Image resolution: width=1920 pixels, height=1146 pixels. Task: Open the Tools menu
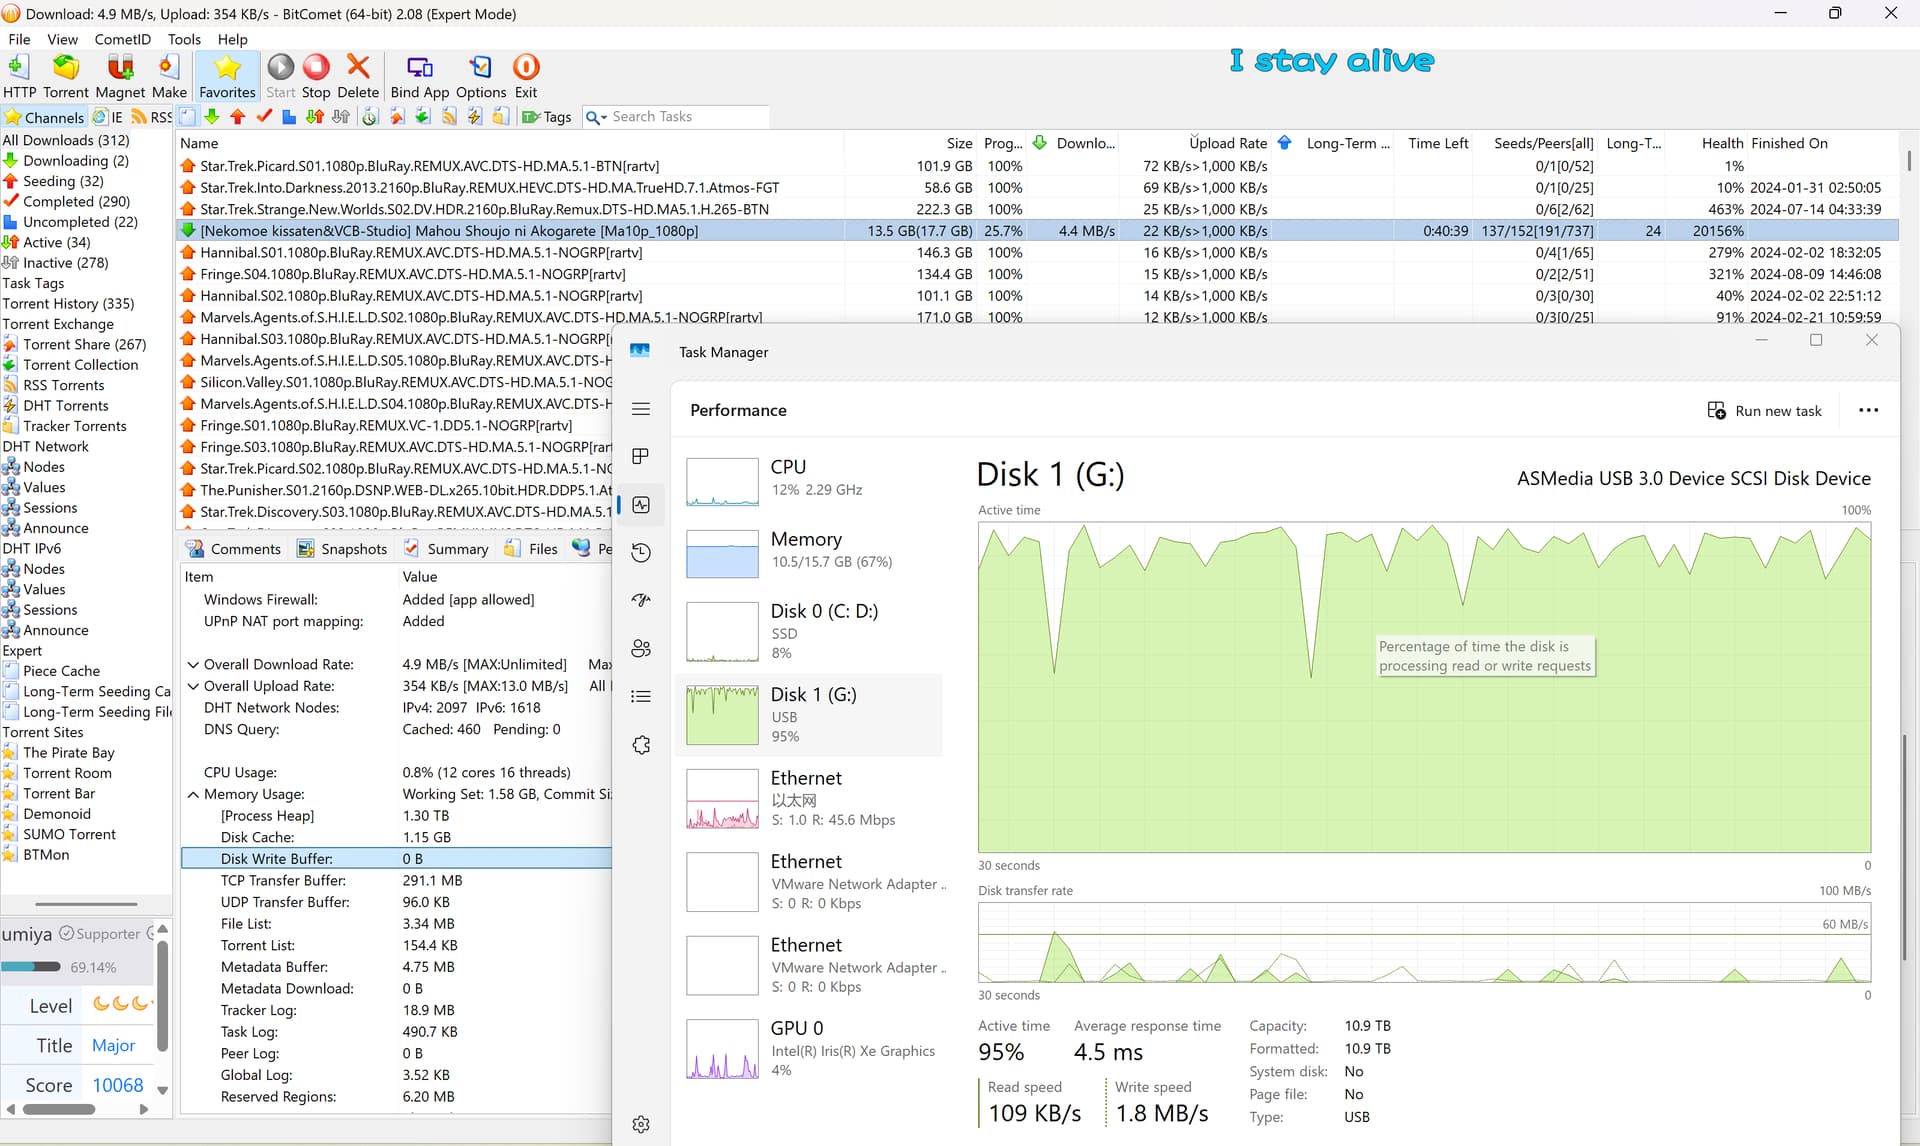[184, 39]
